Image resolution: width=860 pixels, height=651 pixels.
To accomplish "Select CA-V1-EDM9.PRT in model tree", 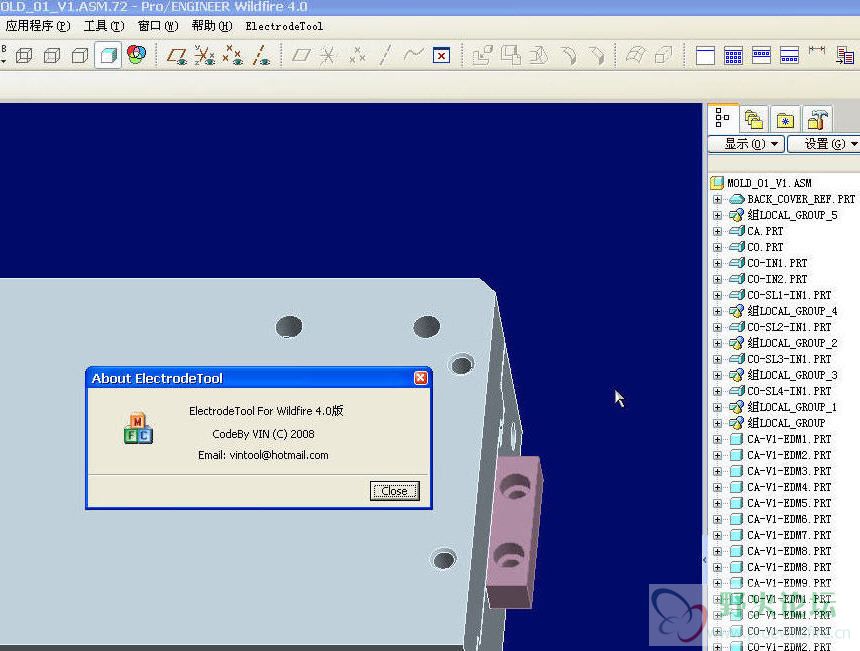I will (x=789, y=583).
